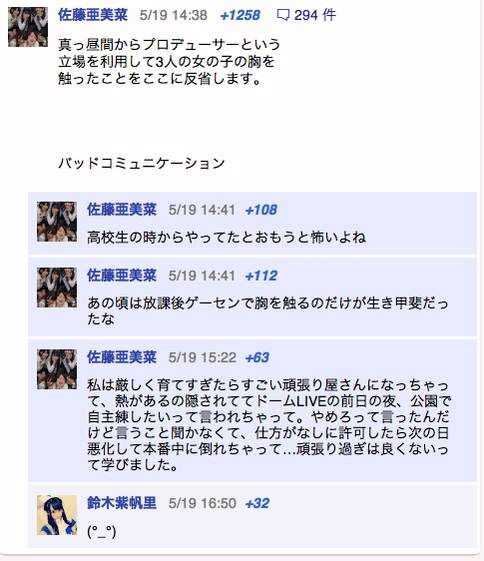Click the 鈴木紫帆里 author name

click(x=122, y=503)
